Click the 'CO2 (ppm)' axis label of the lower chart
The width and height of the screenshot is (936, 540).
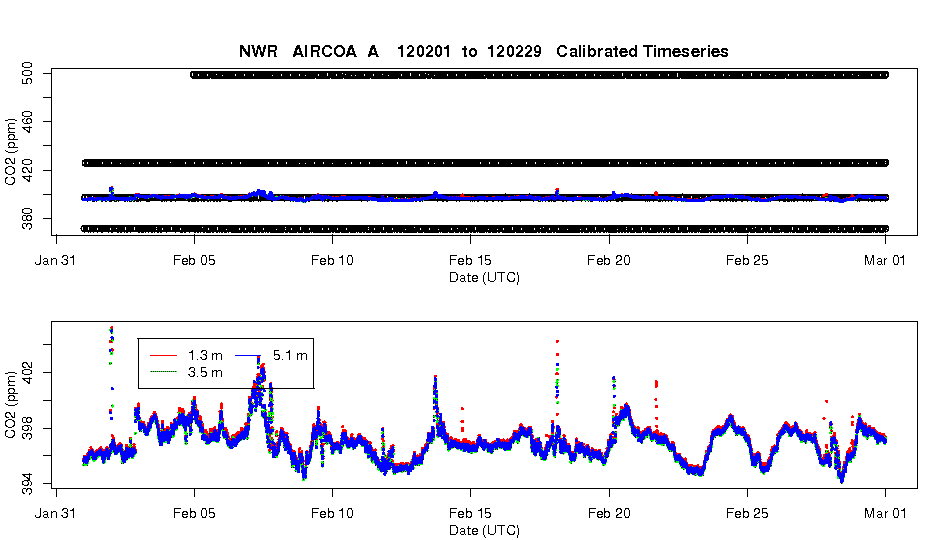(x=10, y=405)
